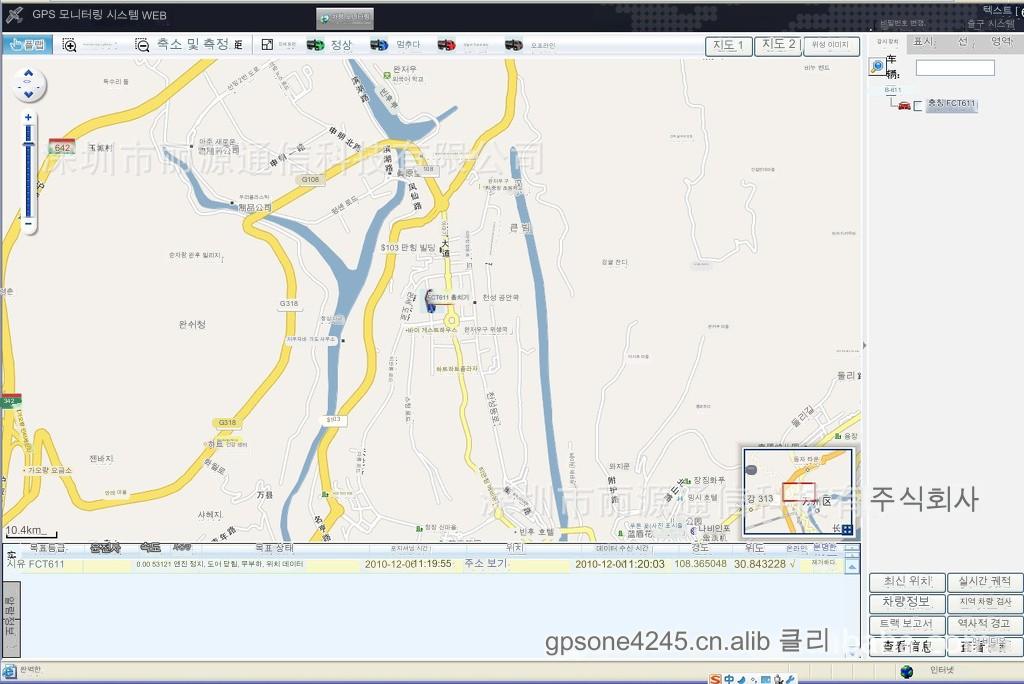Filter by green truck 정상 status
The height and width of the screenshot is (684, 1024).
point(315,45)
